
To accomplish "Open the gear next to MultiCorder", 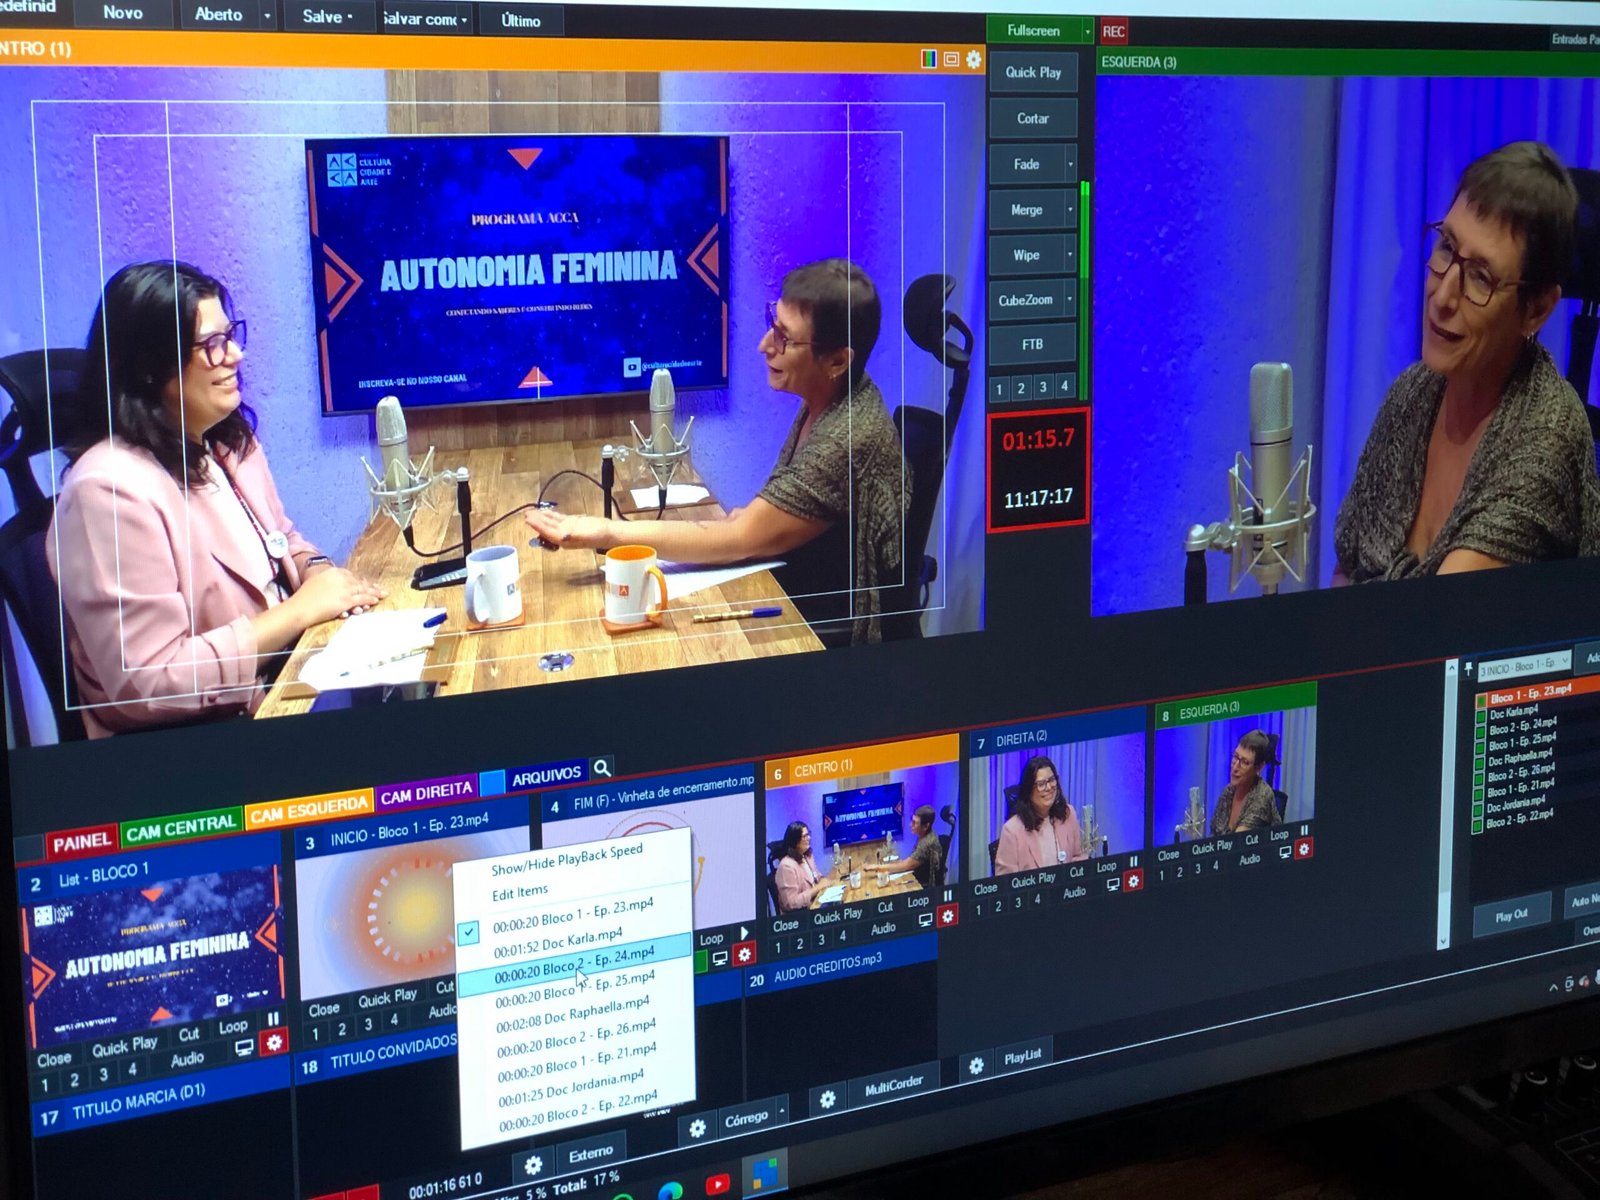I will [827, 1099].
